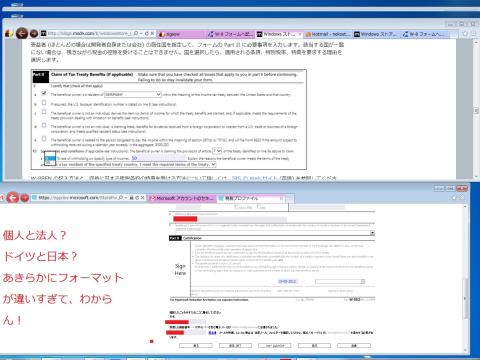
Task: Expand address dropdown arrow in lower browser
Action: [x=126, y=198]
